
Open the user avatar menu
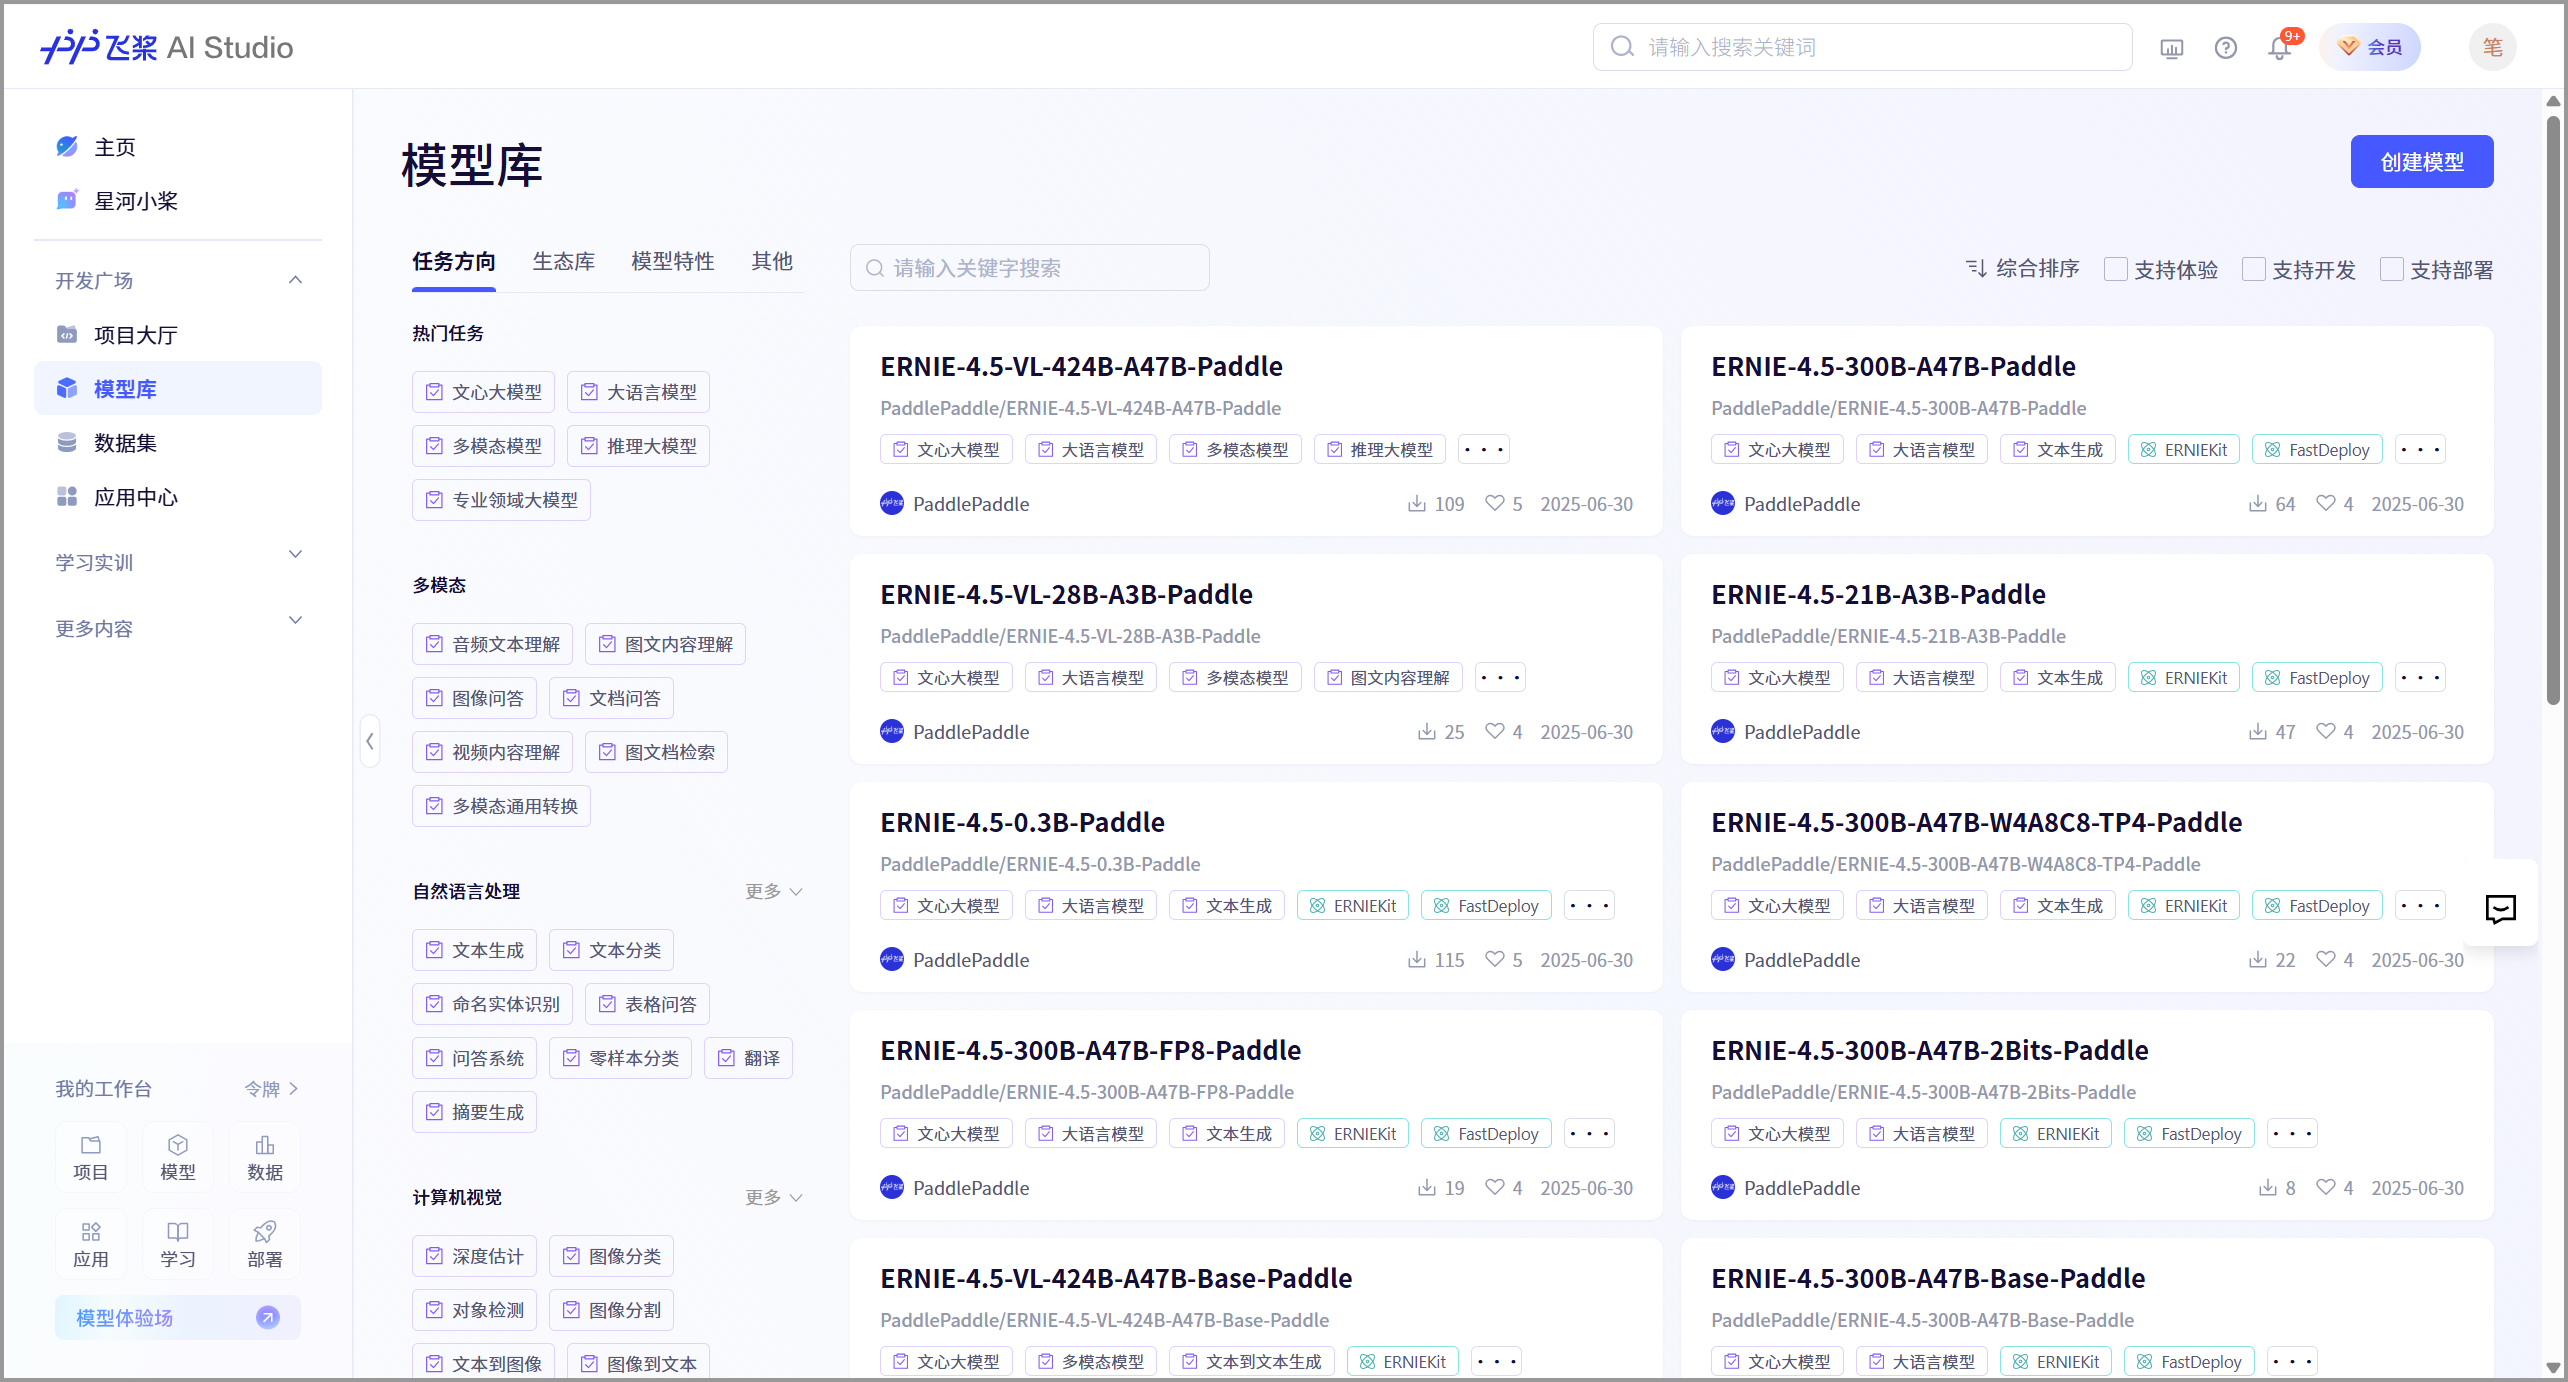tap(2492, 47)
